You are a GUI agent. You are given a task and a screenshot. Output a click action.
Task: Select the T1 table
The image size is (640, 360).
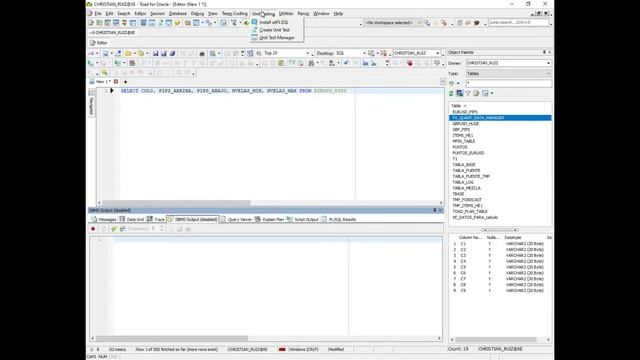point(455,159)
